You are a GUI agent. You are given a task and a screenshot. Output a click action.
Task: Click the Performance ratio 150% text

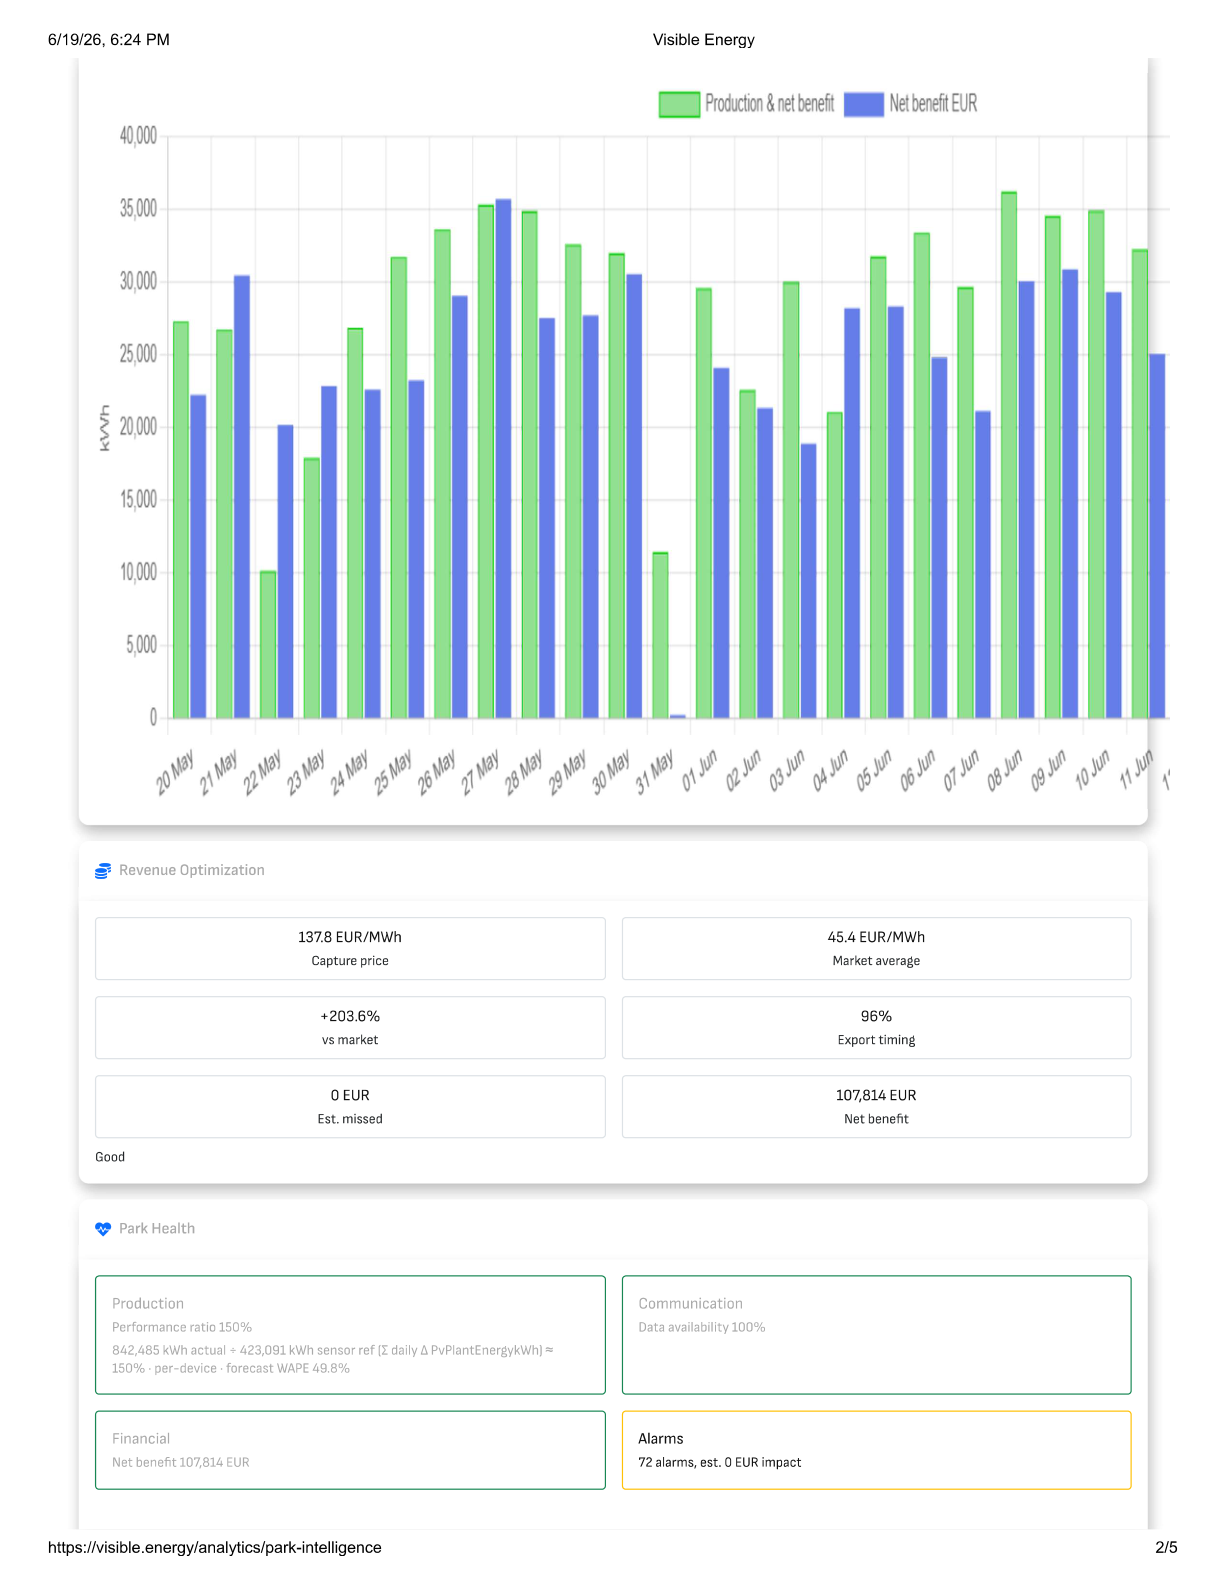(x=182, y=1327)
